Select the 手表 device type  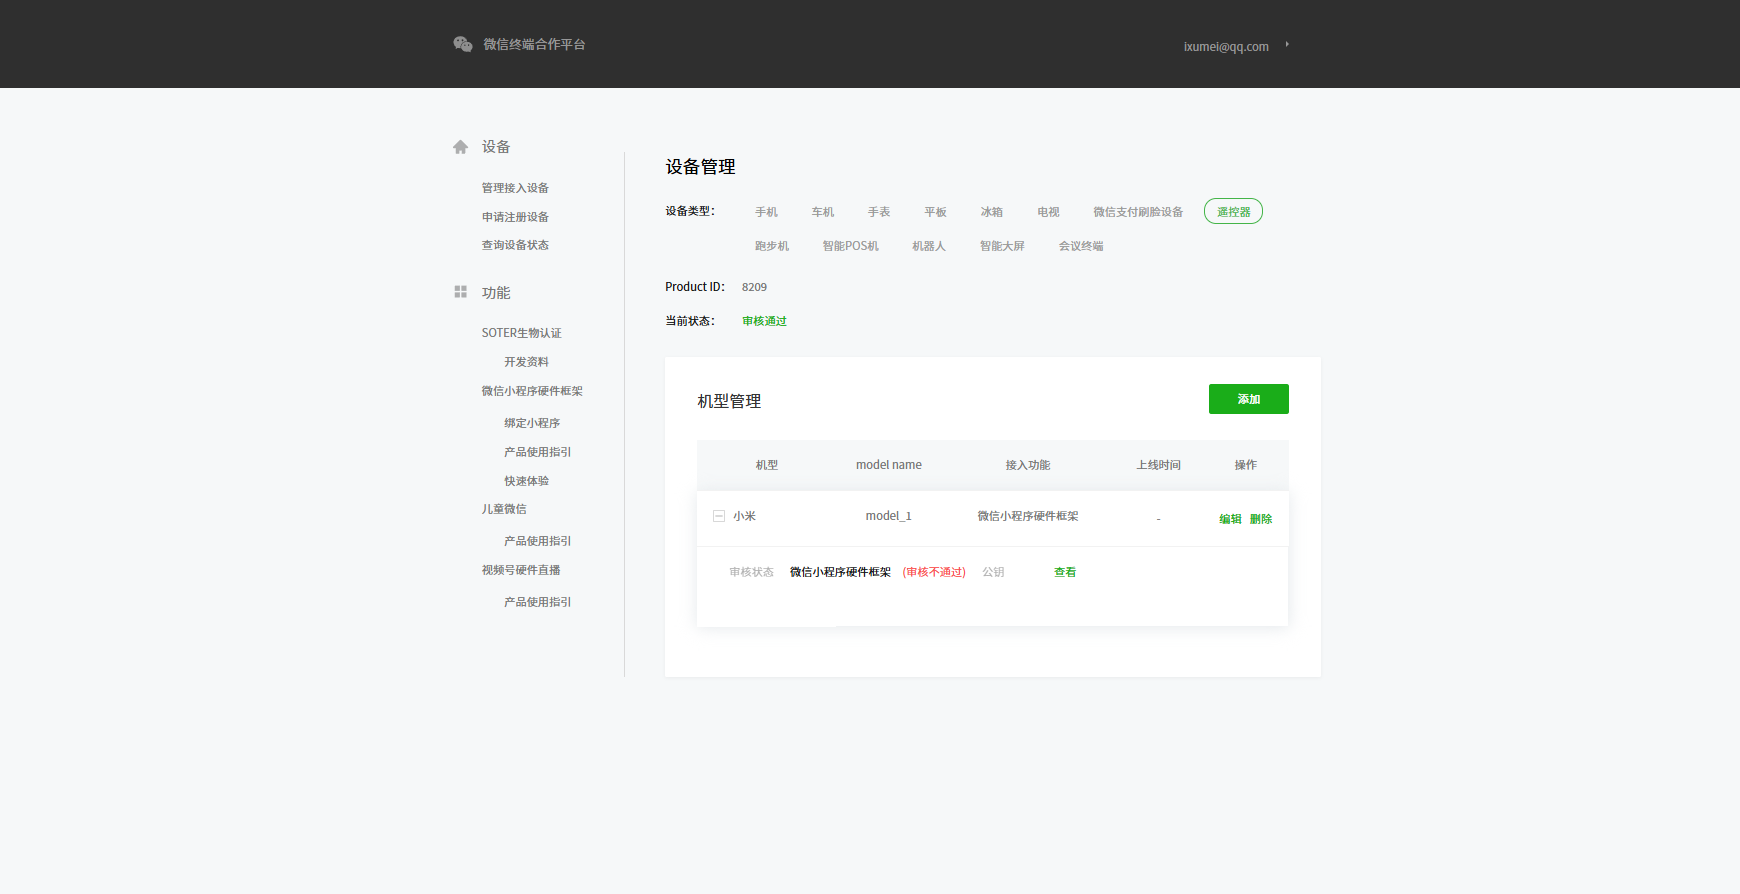[879, 212]
